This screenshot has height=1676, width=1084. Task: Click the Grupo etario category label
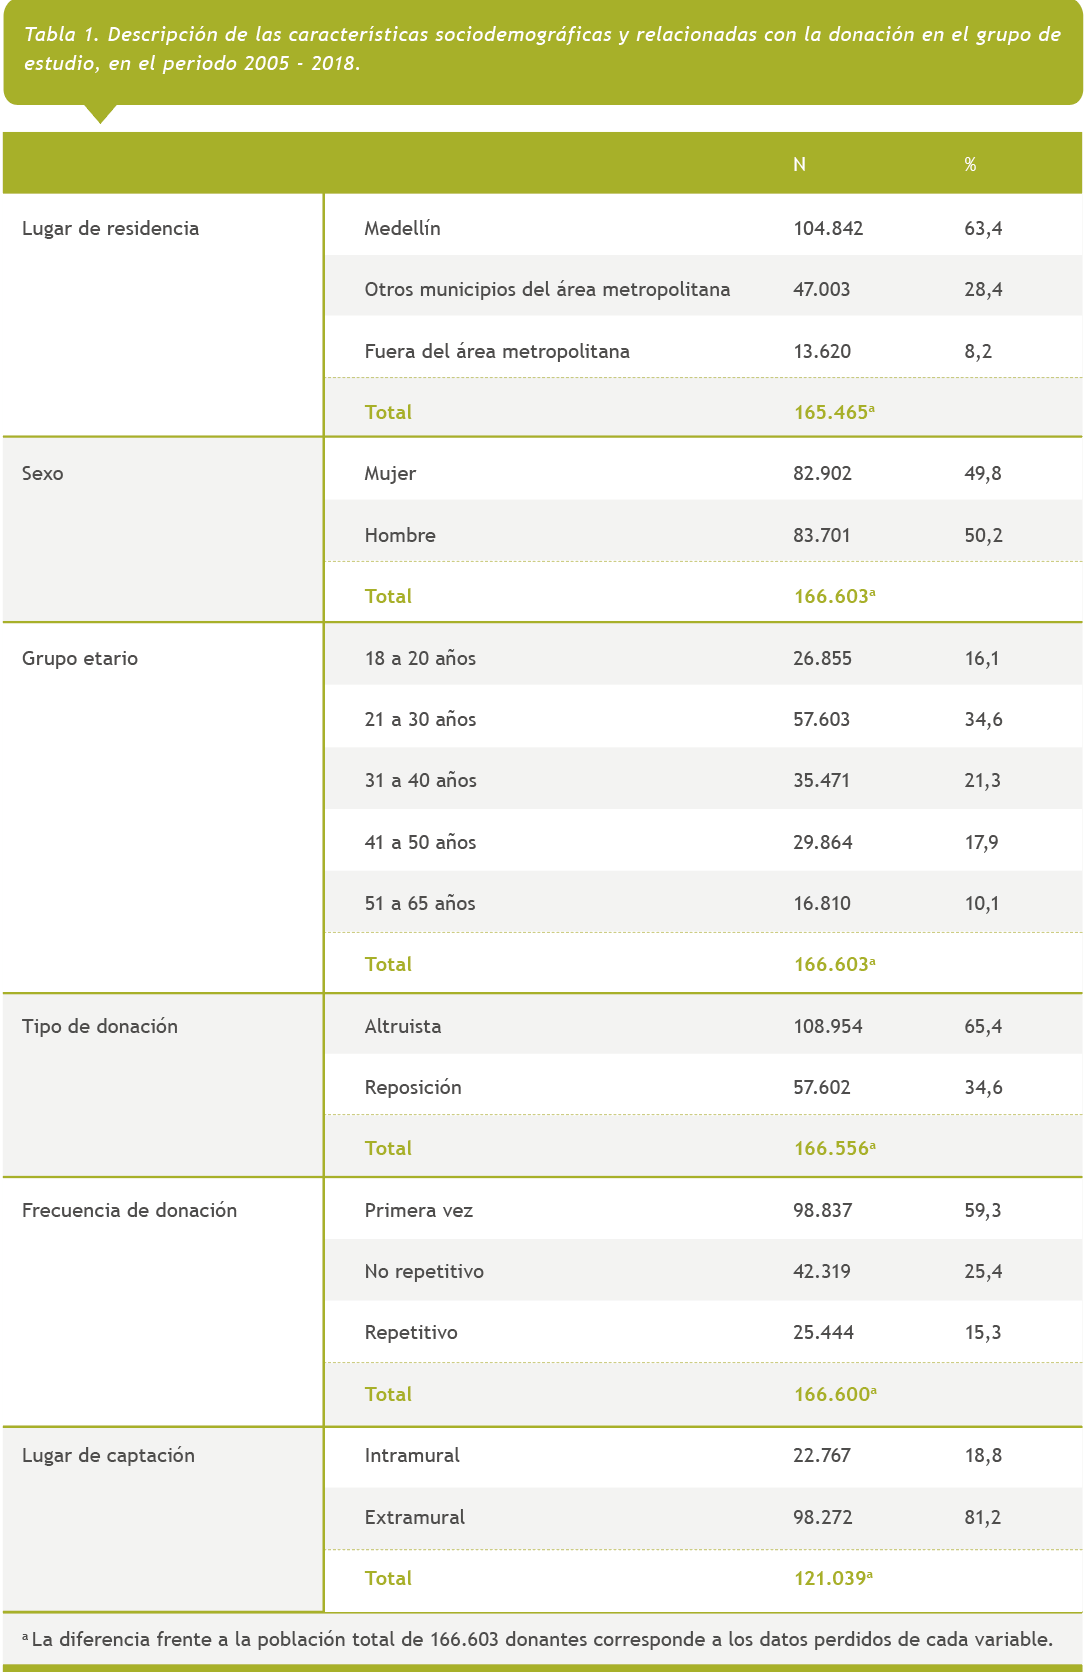[80, 658]
